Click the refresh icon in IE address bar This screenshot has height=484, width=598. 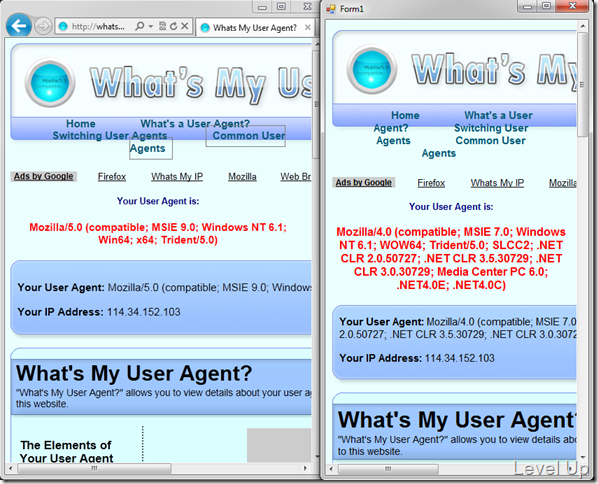coord(174,26)
